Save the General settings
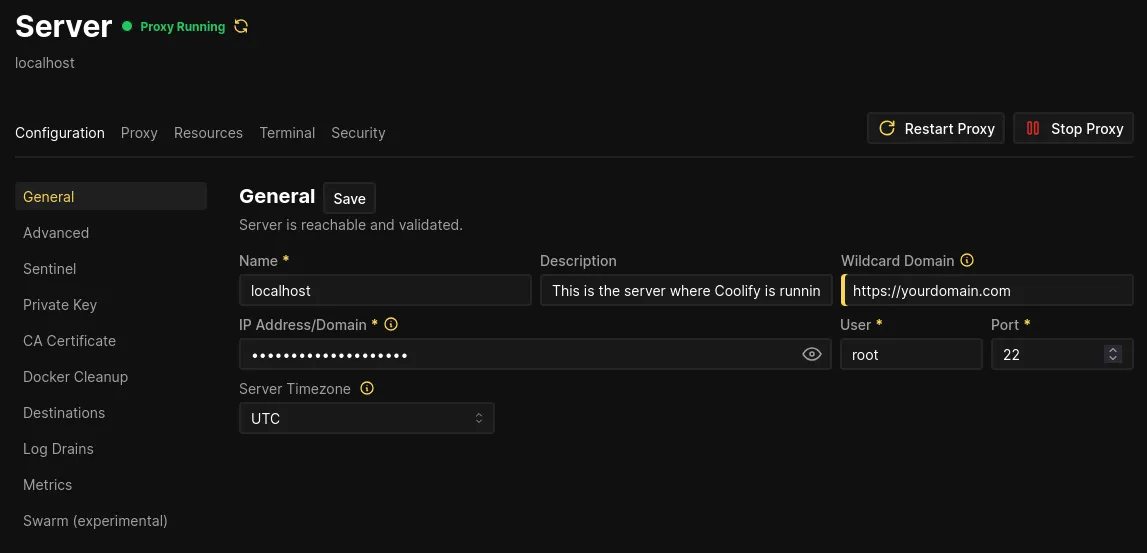 click(350, 199)
